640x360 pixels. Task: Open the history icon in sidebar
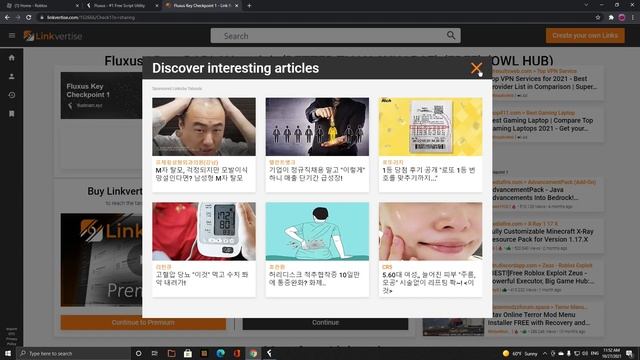(x=12, y=95)
